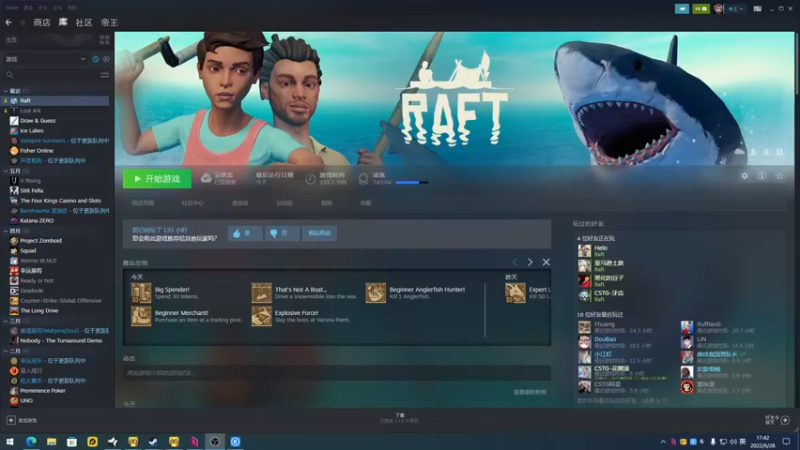Click the cloud sync status icon
The image size is (800, 450).
[206, 178]
